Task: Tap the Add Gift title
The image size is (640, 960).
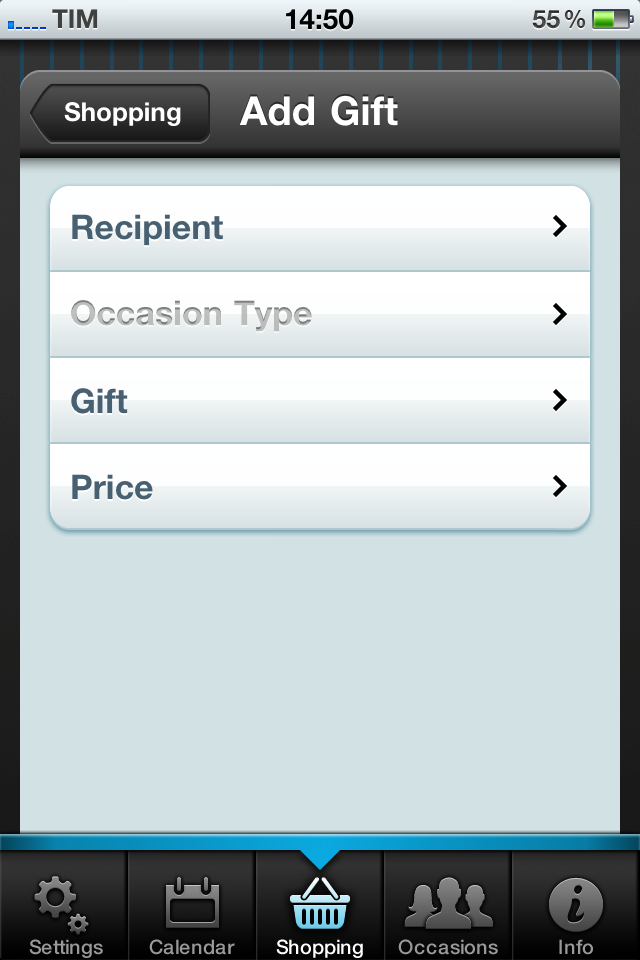Action: tap(319, 111)
